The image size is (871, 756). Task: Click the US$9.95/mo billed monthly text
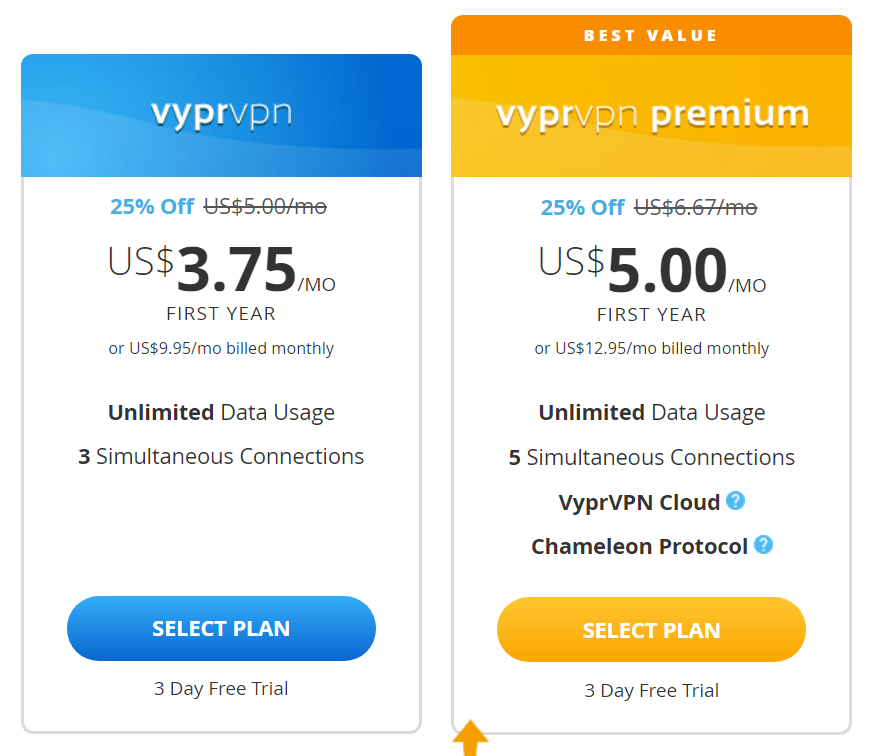coord(221,348)
